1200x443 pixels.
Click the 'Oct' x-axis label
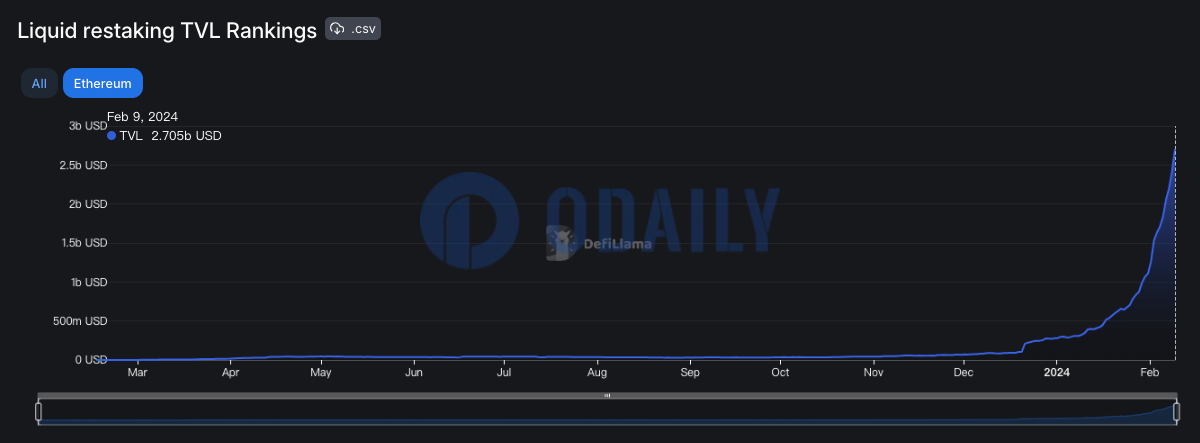click(x=780, y=373)
